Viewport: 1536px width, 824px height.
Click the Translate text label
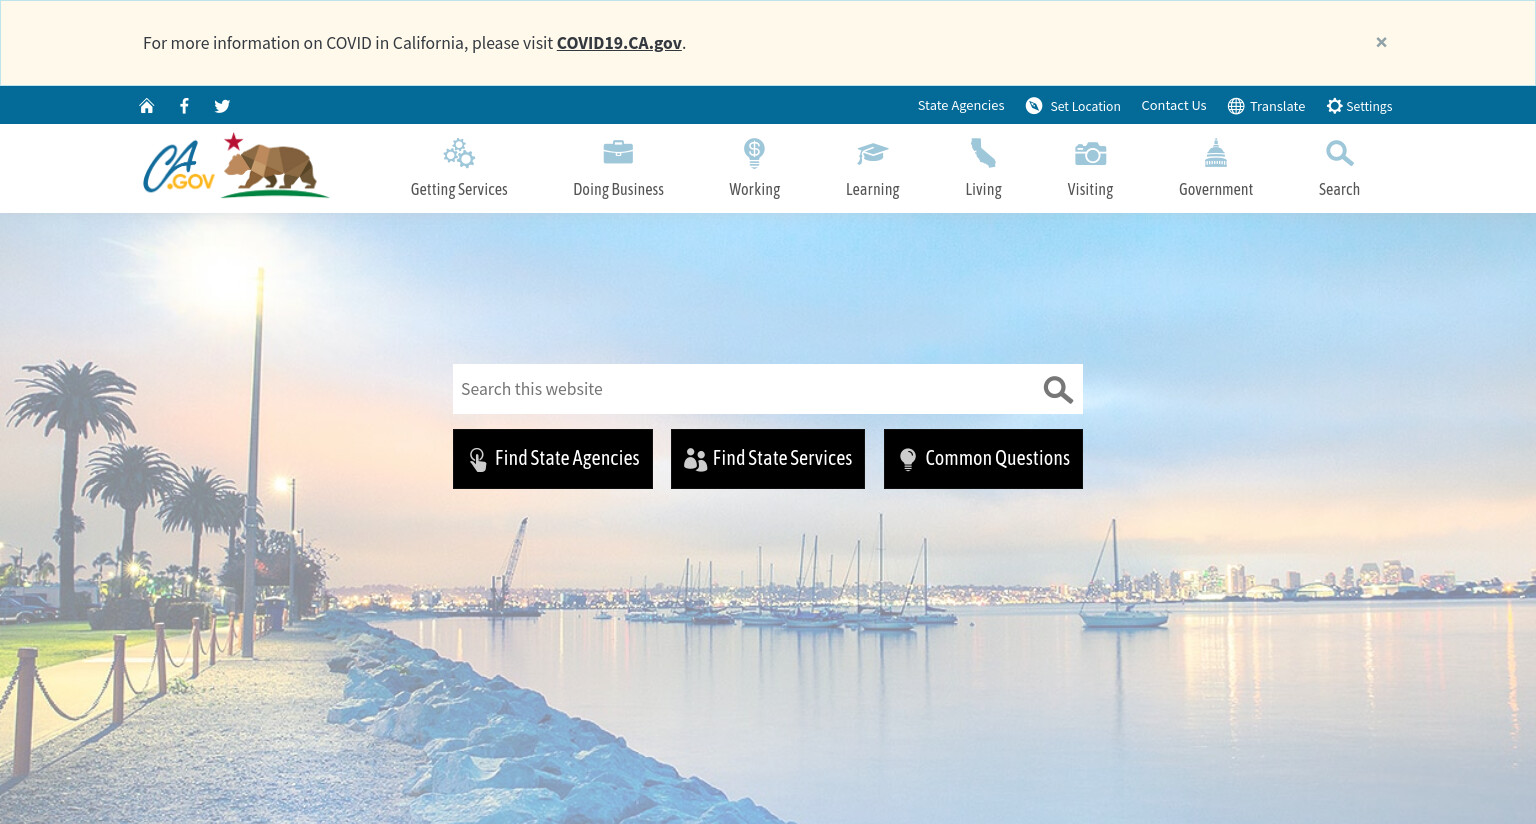[x=1277, y=106]
